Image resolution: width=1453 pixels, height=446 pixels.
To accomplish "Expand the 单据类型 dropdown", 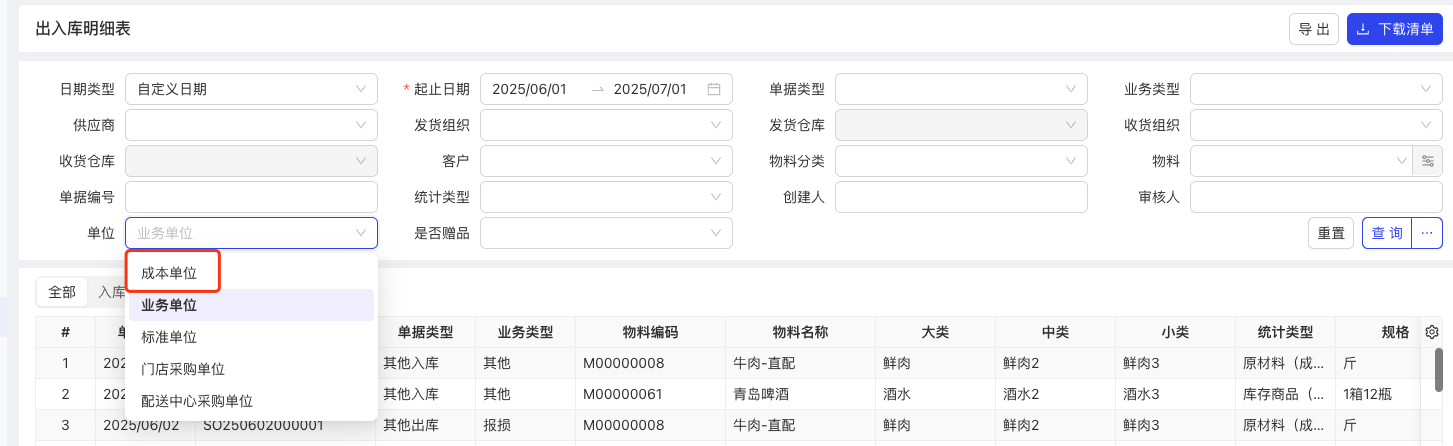I will 961,89.
